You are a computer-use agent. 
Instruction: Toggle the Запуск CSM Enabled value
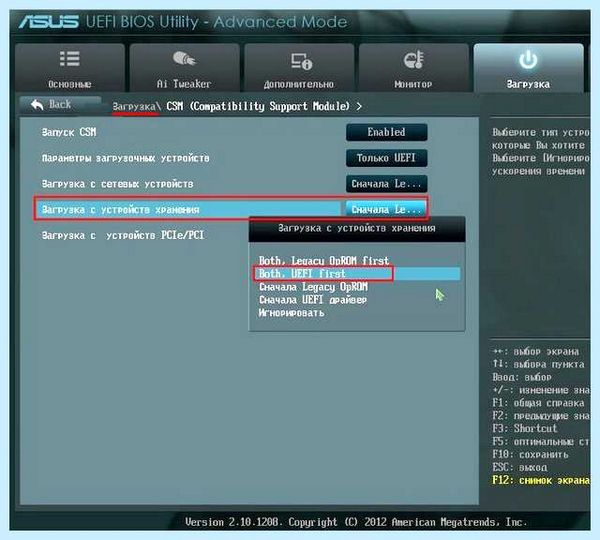pyautogui.click(x=386, y=132)
